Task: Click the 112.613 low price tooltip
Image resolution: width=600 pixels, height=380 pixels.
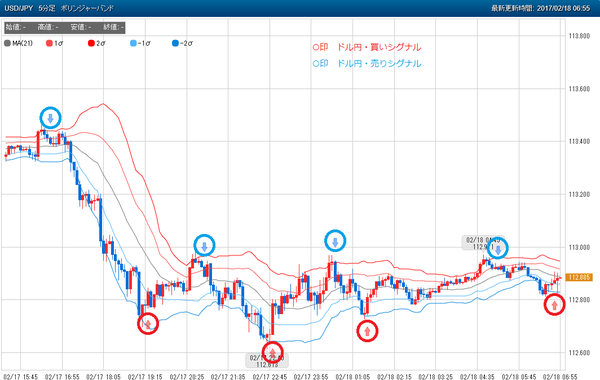Action: (x=267, y=361)
